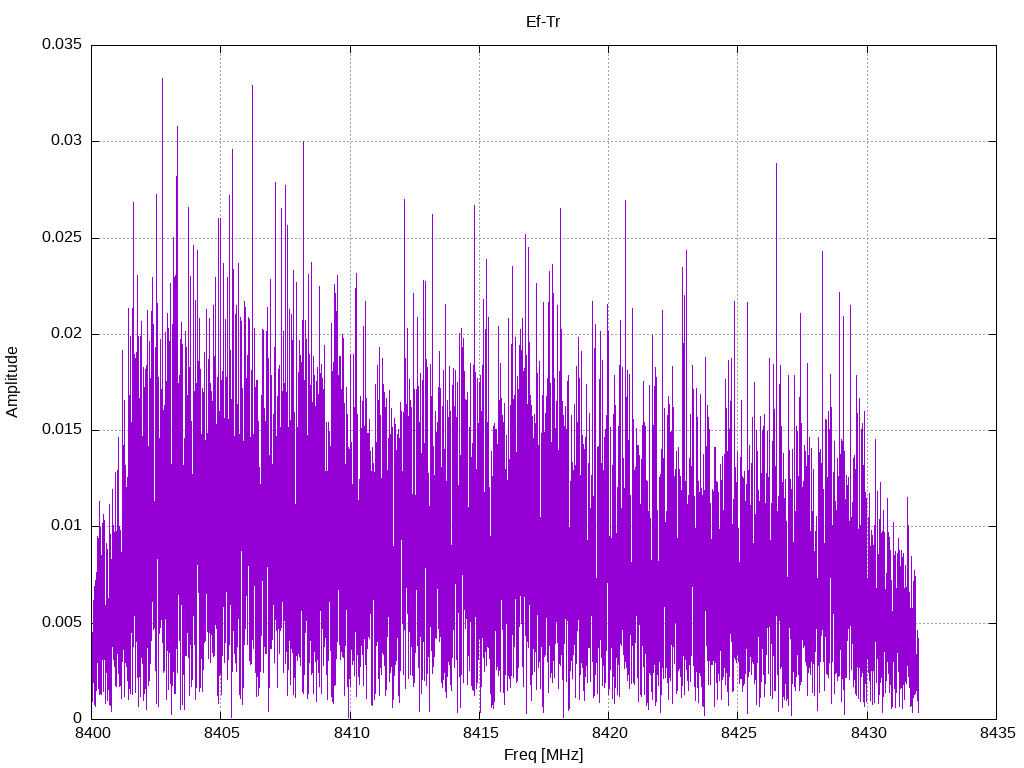Viewport: 1024px width, 768px height.
Task: Click the y-axis tick label 0
Action: (x=78, y=718)
